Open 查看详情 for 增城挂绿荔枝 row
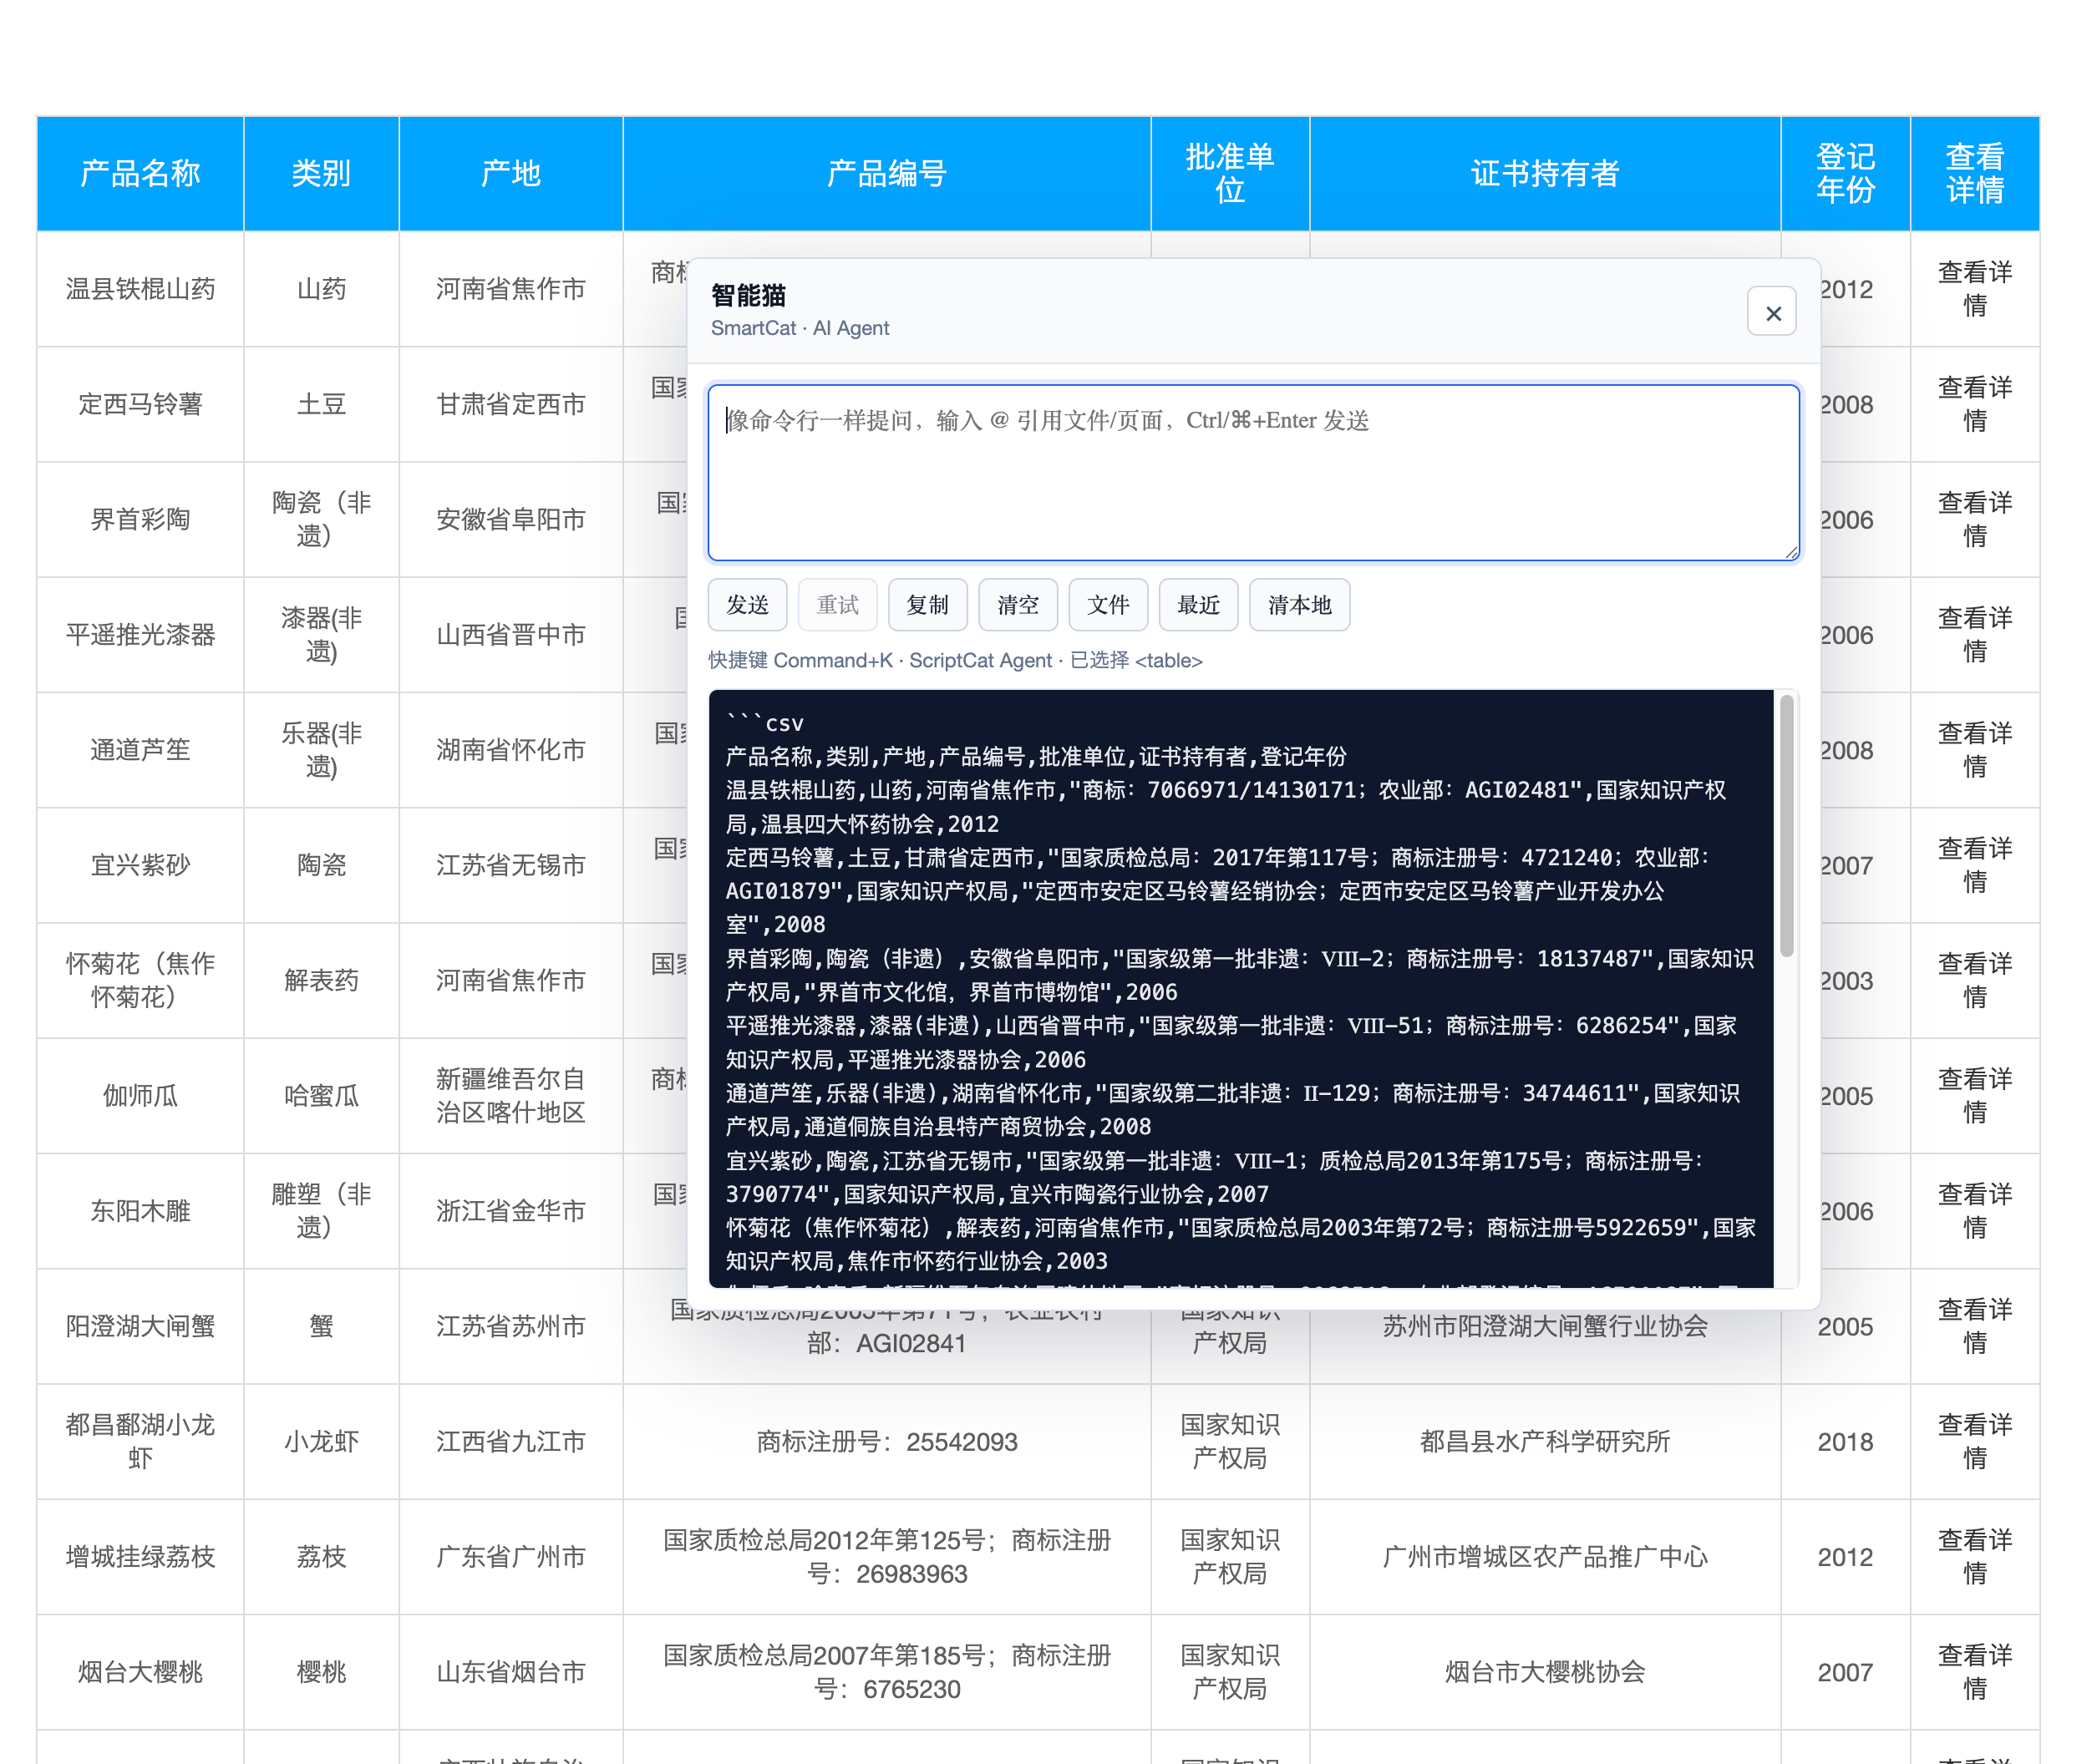 (x=1974, y=1557)
